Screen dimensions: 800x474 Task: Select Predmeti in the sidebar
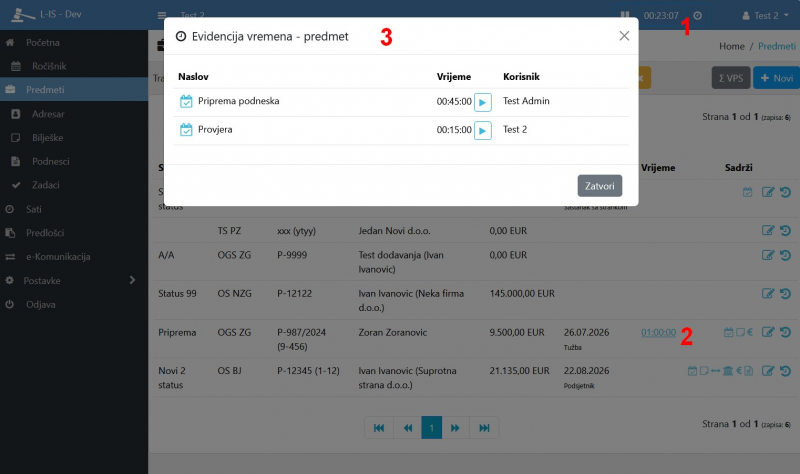[74, 90]
